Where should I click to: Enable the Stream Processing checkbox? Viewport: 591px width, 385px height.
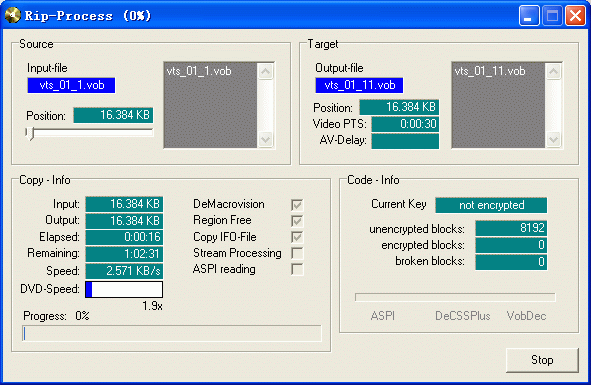tap(297, 253)
